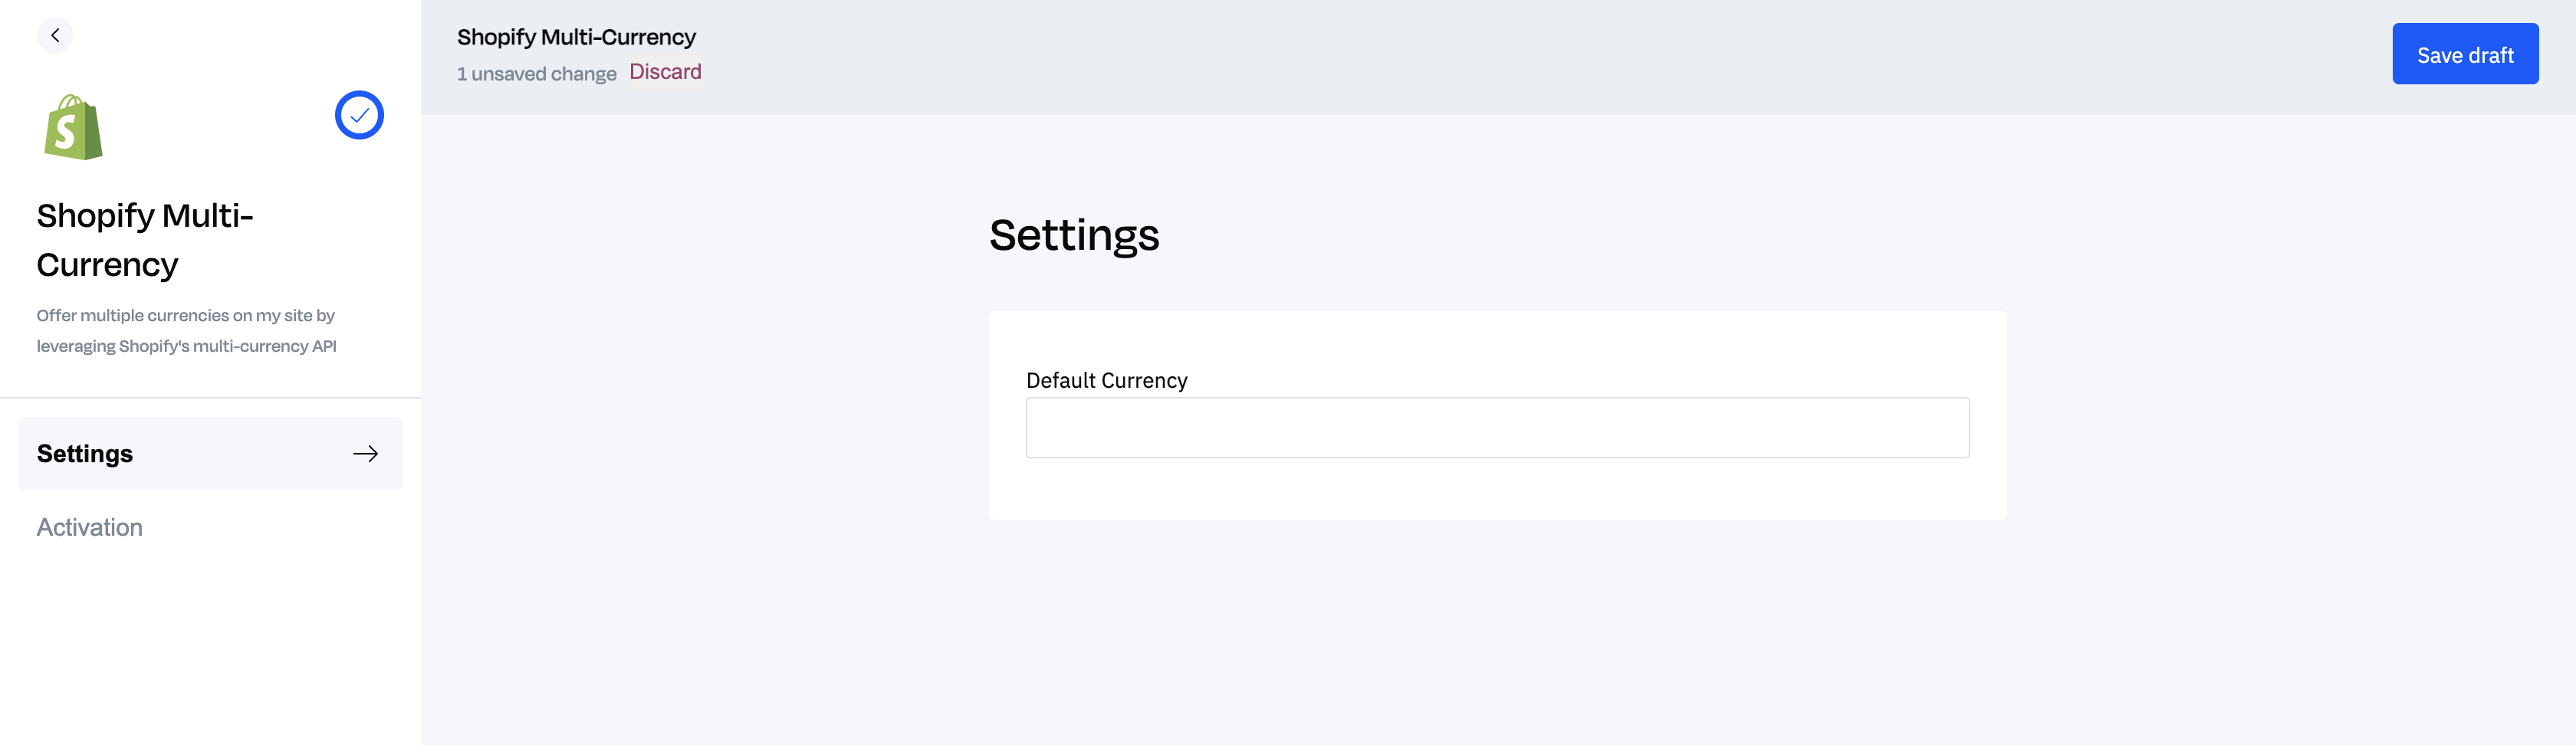This screenshot has width=2576, height=745.
Task: Click the Save draft button
Action: click(x=2465, y=54)
